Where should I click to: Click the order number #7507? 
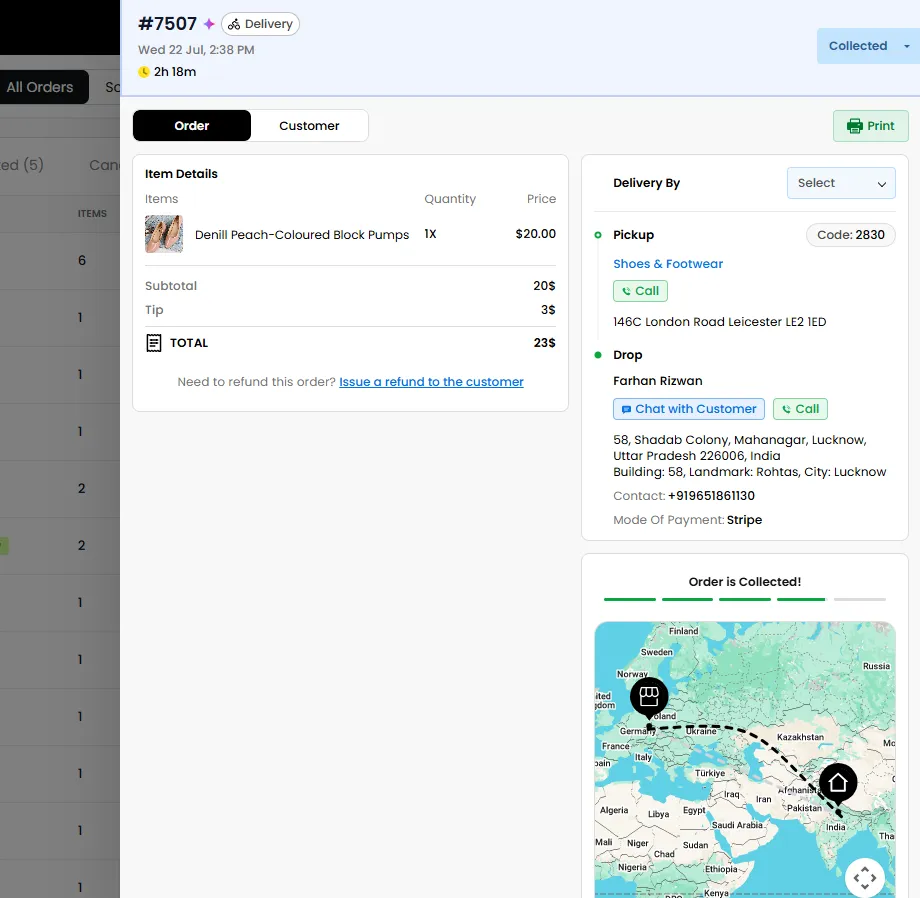click(x=167, y=23)
